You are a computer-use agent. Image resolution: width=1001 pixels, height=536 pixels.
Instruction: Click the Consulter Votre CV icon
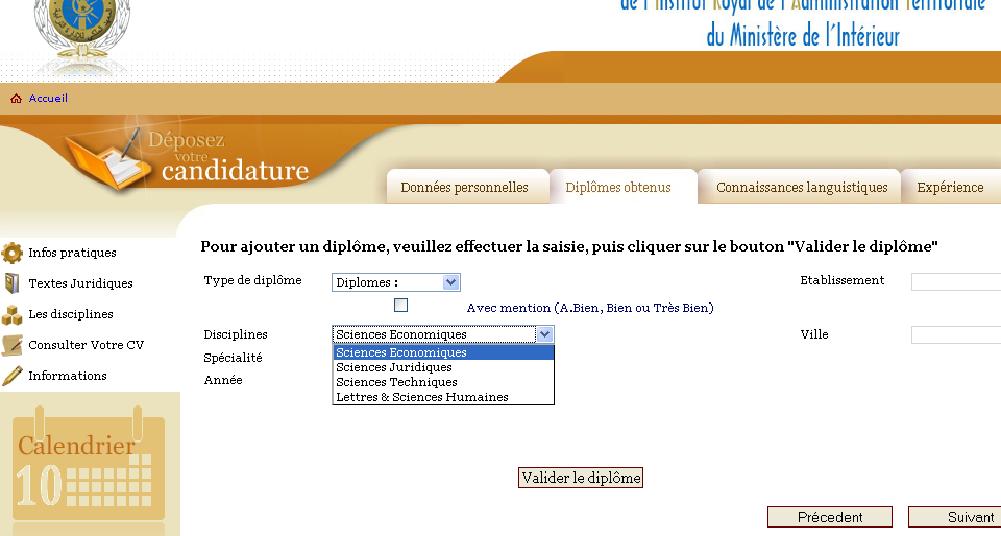point(11,345)
